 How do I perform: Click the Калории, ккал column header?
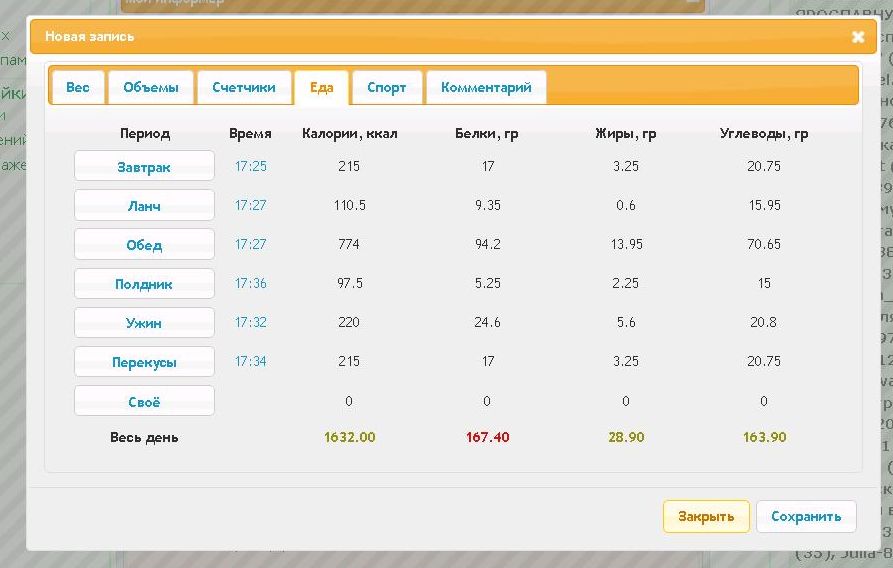coord(350,134)
